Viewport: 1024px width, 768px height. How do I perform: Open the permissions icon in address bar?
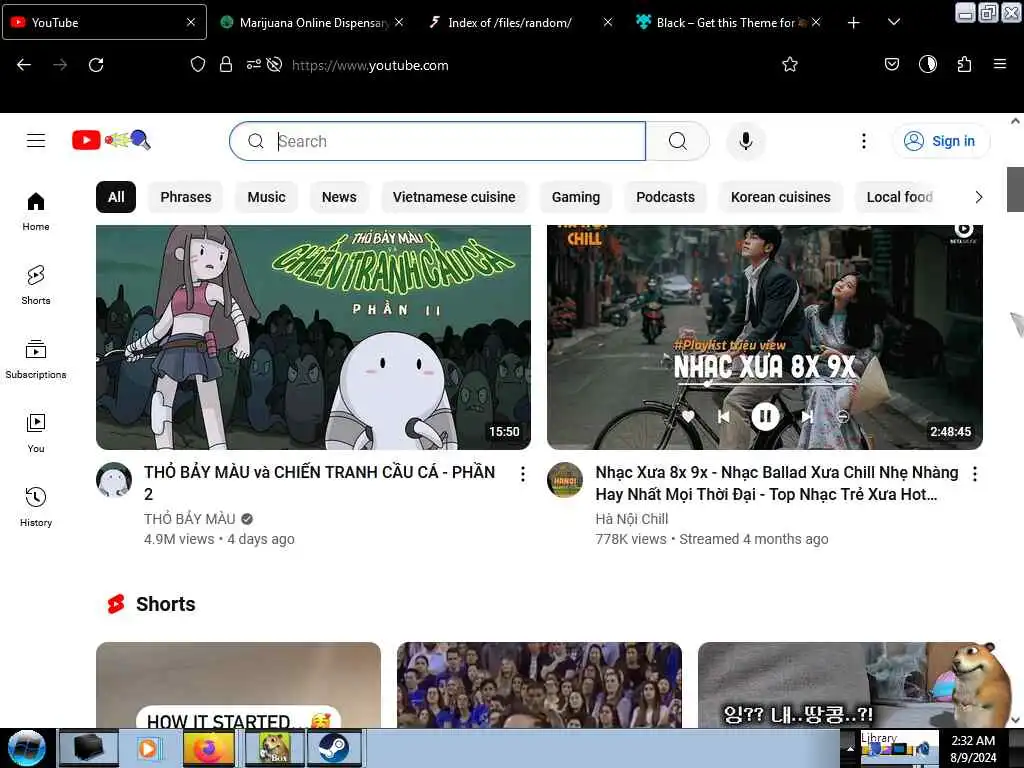click(253, 64)
